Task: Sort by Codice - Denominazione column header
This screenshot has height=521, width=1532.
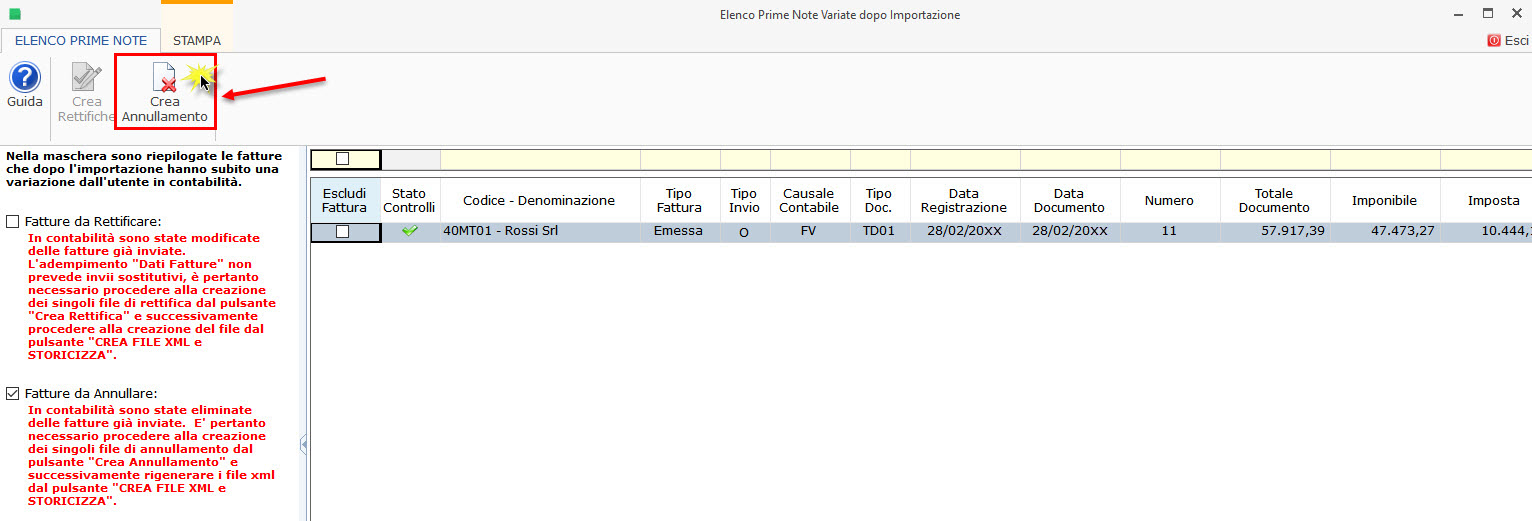Action: (540, 200)
